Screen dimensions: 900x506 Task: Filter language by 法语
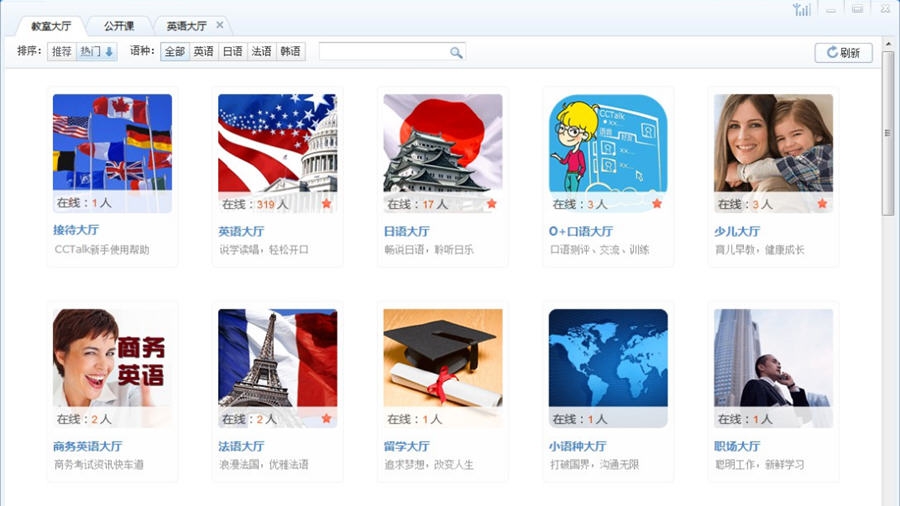261,52
